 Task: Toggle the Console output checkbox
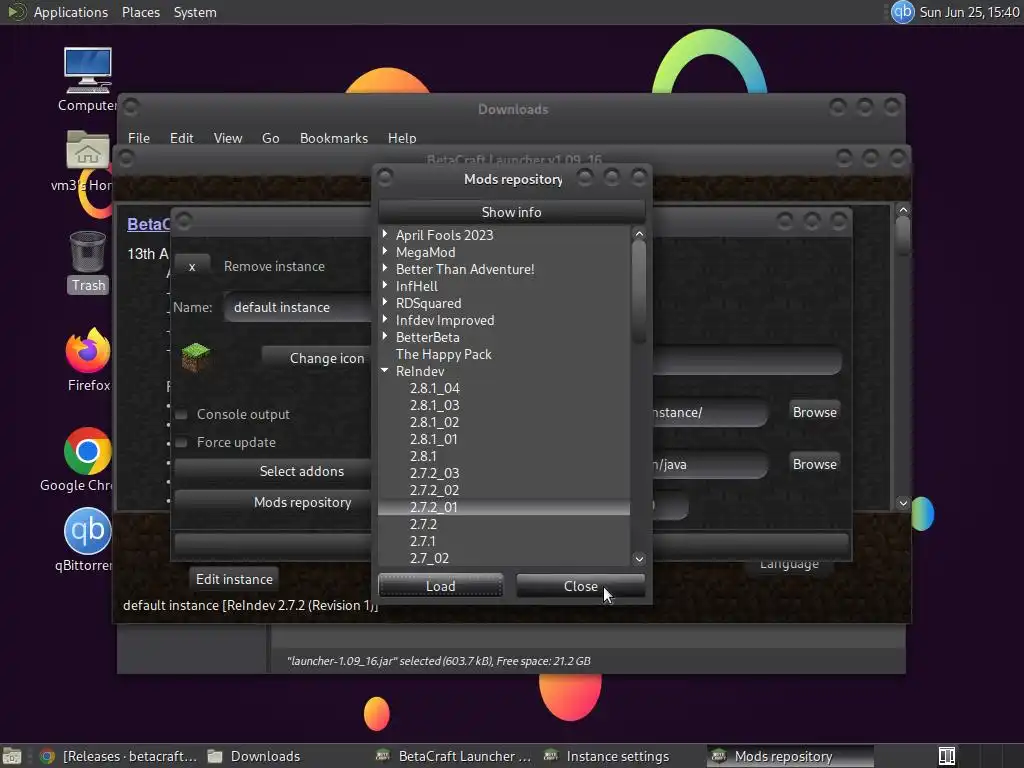point(182,414)
